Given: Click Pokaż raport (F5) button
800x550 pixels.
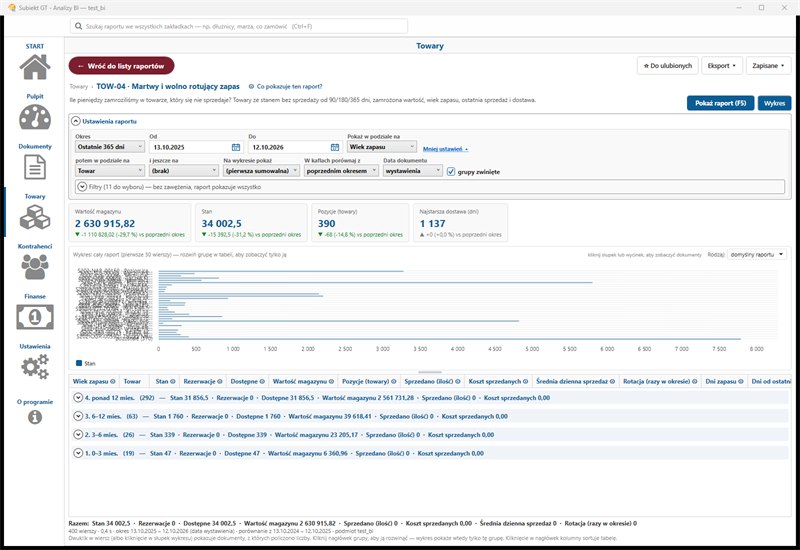Looking at the screenshot, I should pyautogui.click(x=720, y=103).
